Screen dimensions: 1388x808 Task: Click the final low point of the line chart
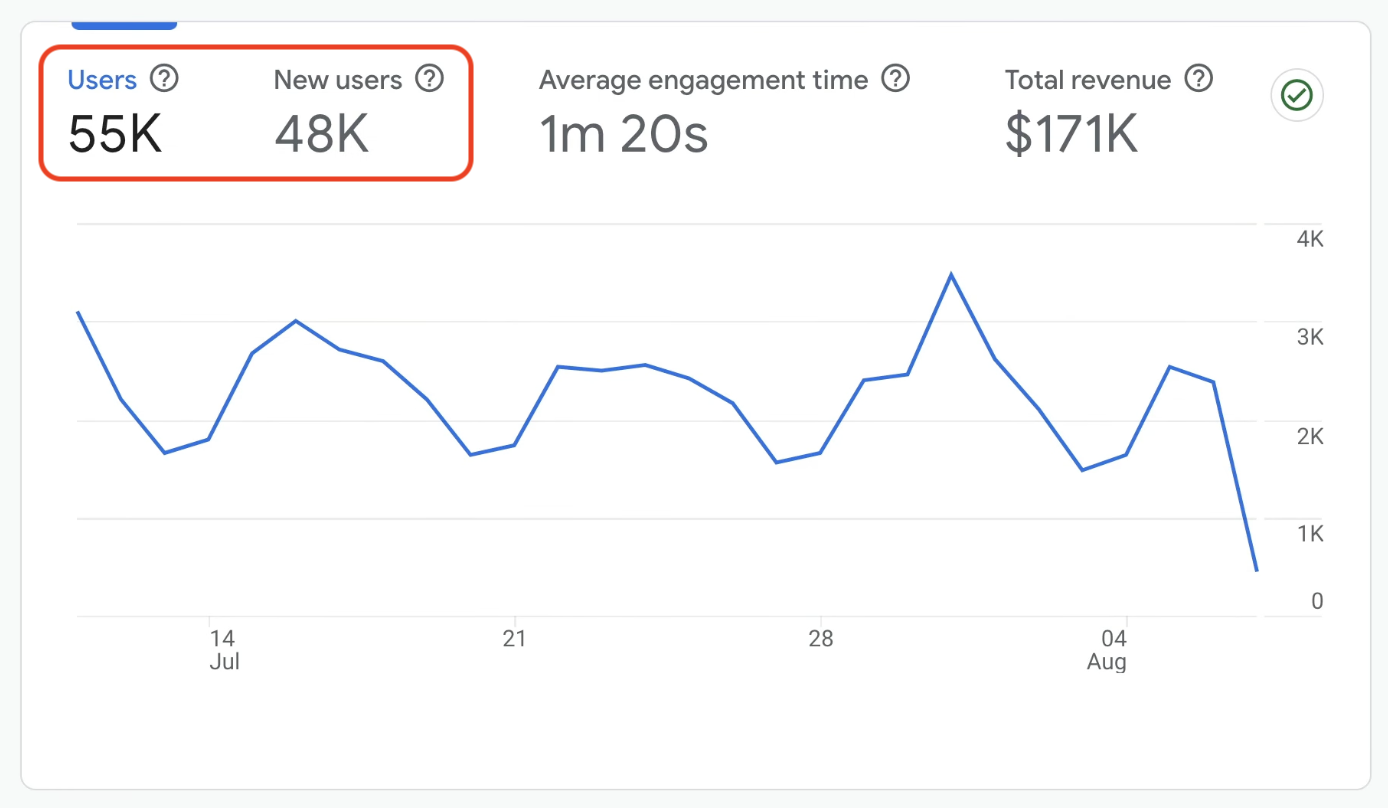point(1256,570)
